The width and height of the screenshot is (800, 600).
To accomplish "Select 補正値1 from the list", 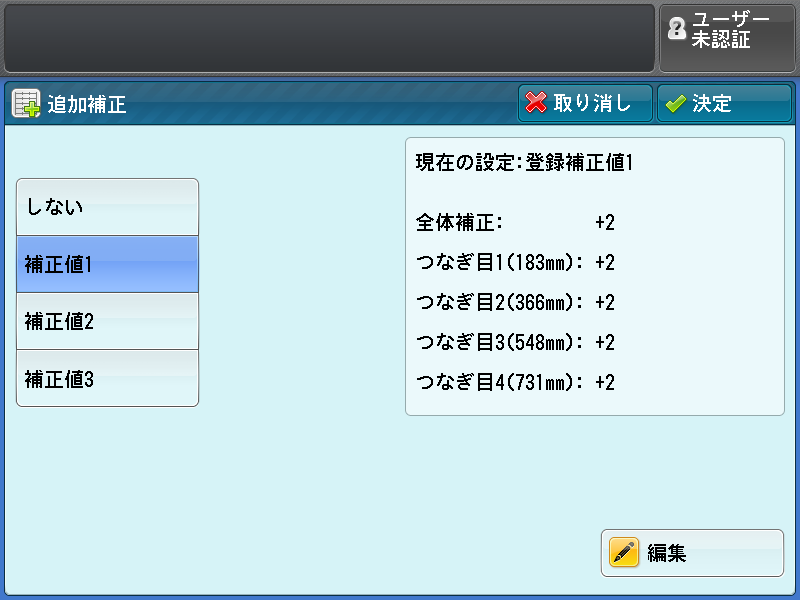I will pyautogui.click(x=107, y=264).
